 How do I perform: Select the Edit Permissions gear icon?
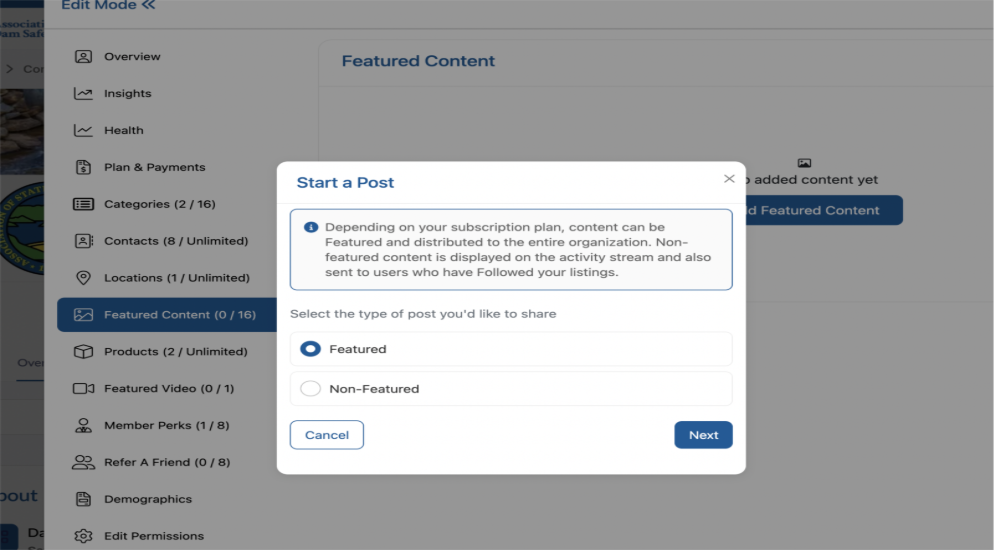point(84,536)
